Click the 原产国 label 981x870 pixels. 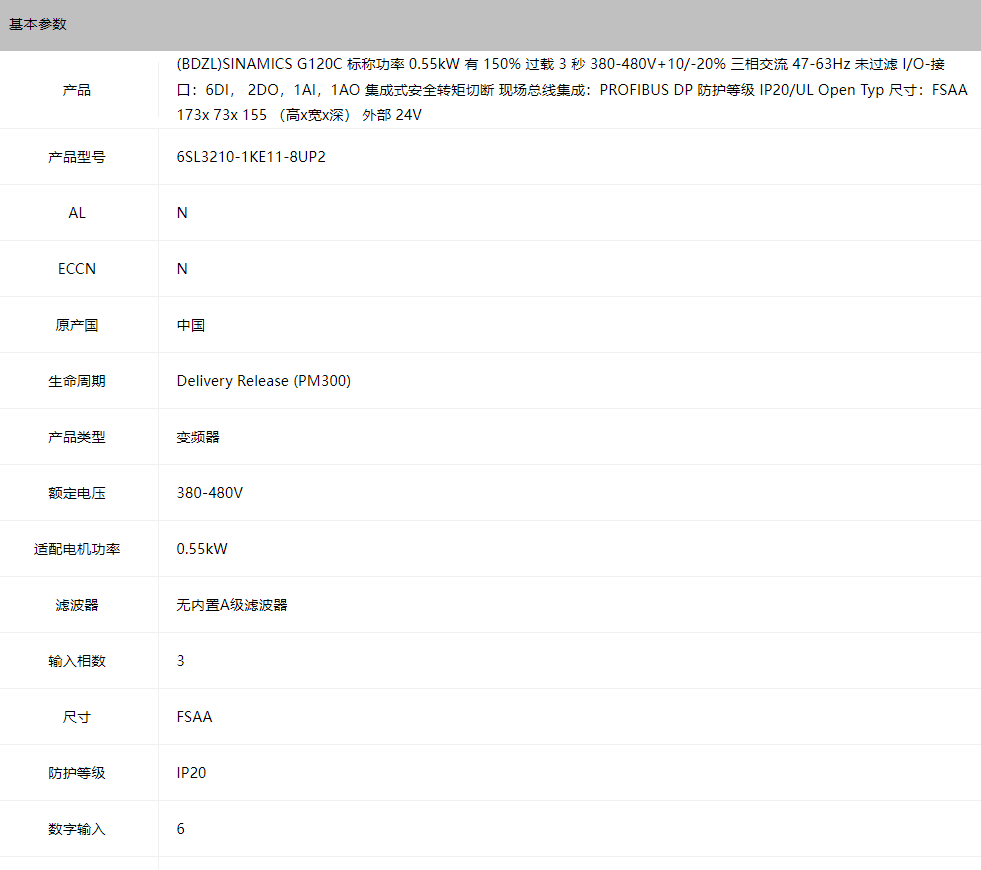coord(77,325)
